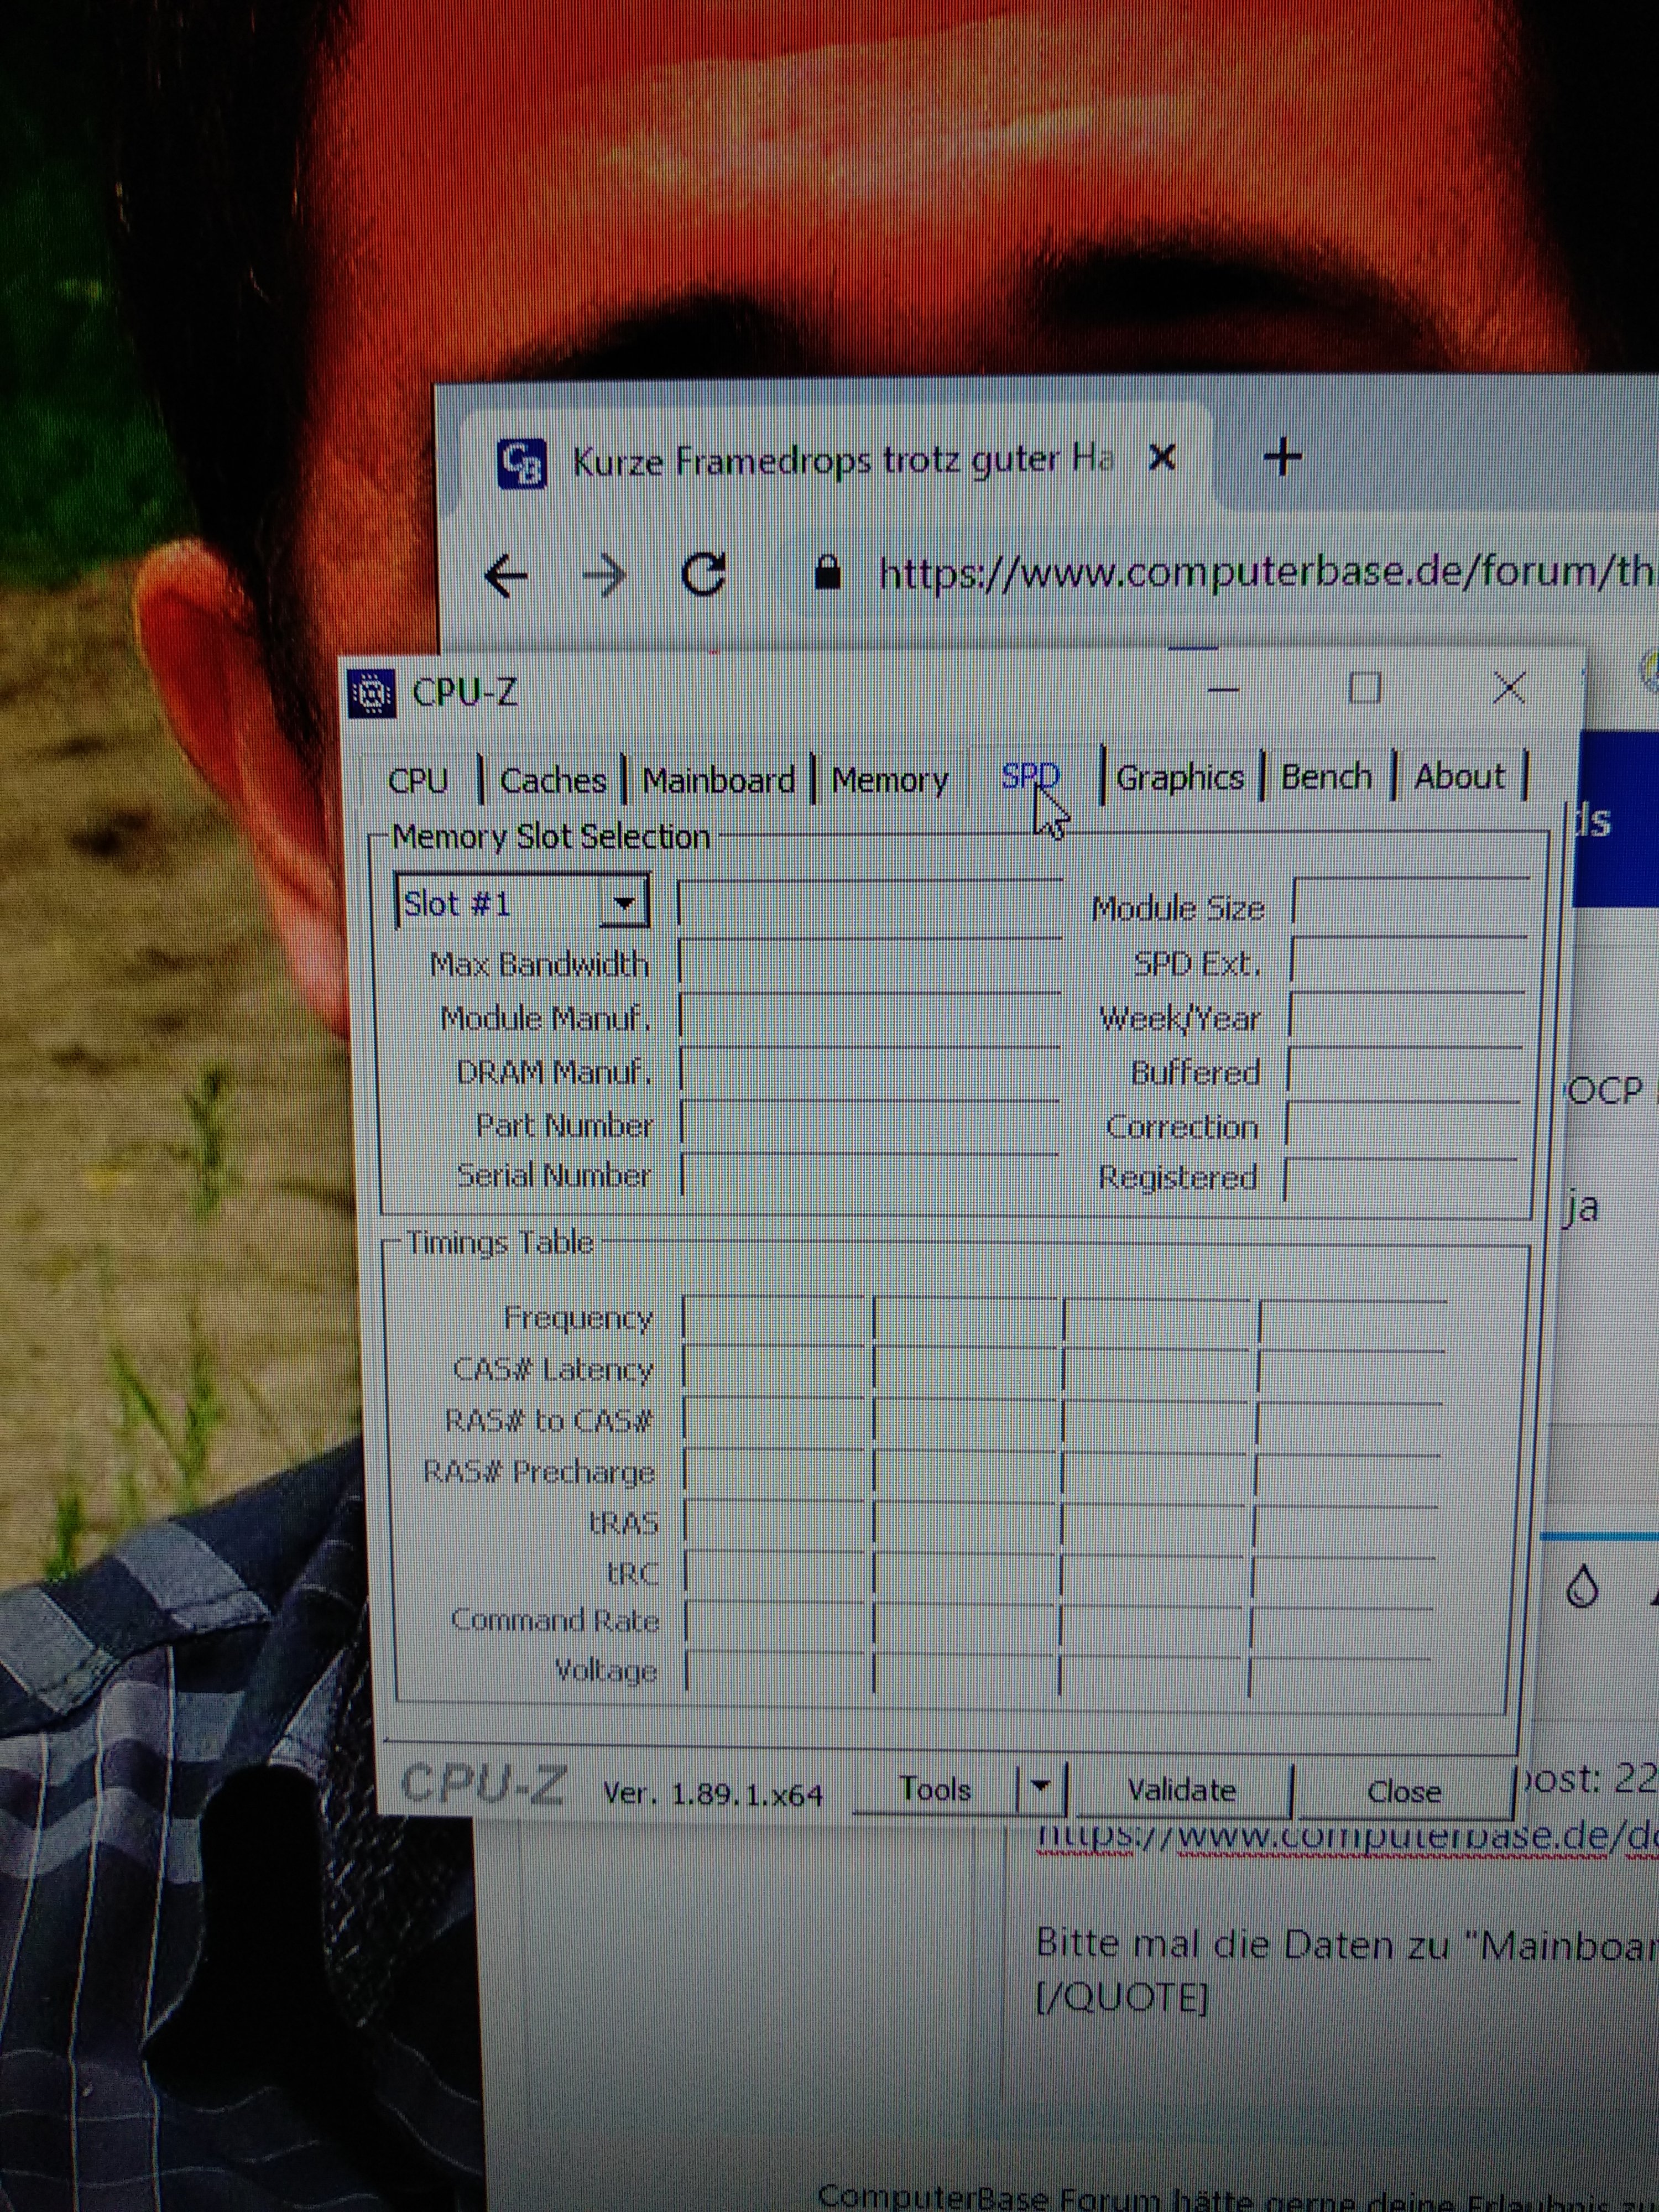
Task: Open a new browser tab
Action: click(1283, 457)
